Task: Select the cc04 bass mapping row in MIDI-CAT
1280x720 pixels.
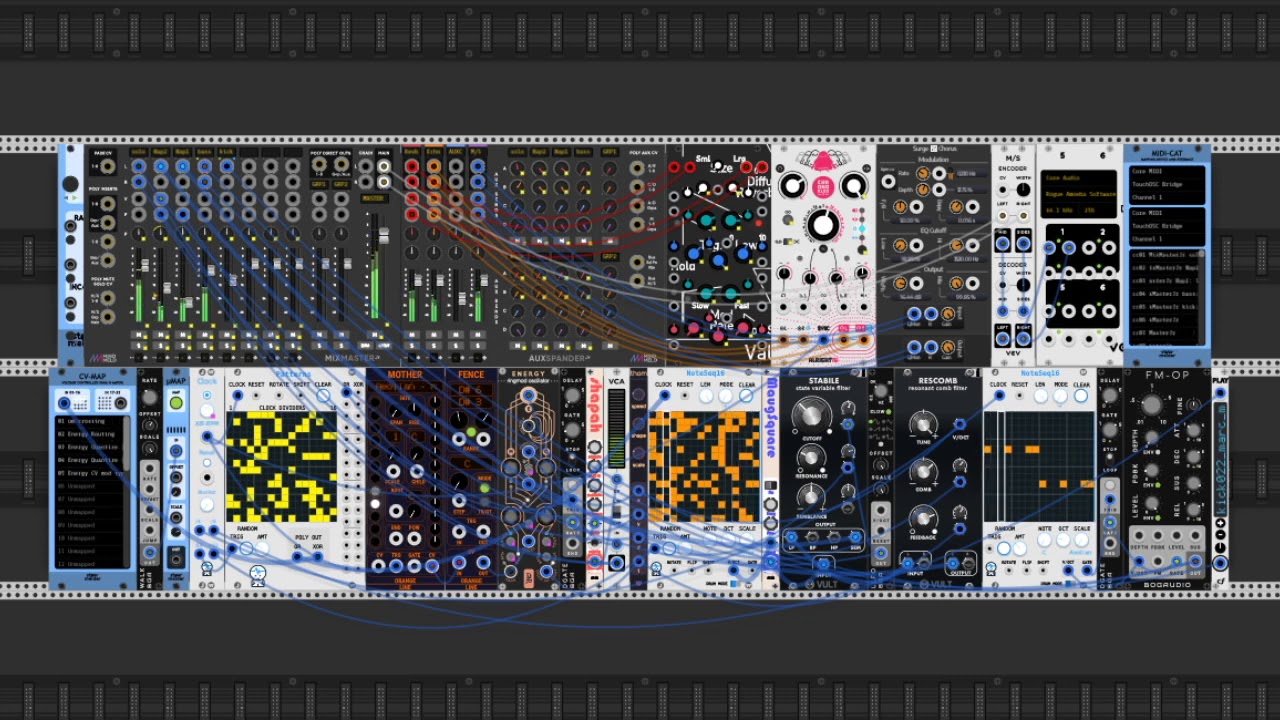Action: (1163, 294)
